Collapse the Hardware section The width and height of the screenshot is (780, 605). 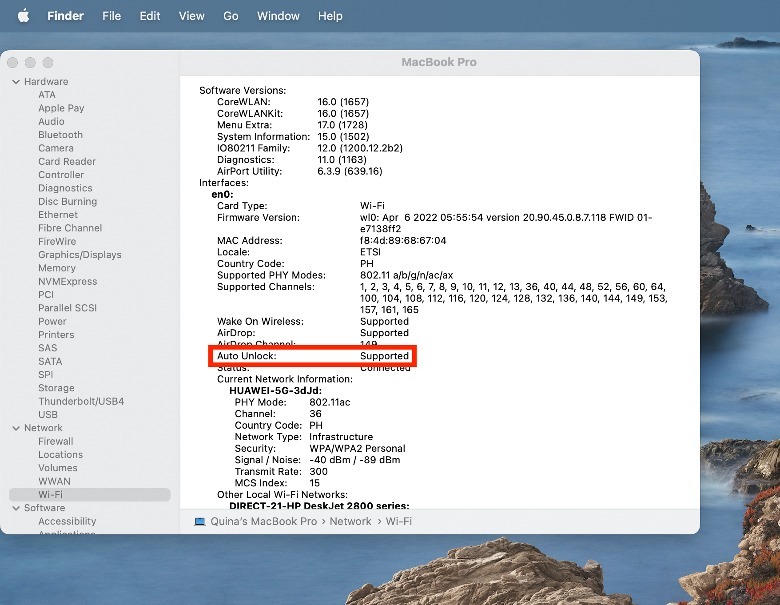(15, 82)
